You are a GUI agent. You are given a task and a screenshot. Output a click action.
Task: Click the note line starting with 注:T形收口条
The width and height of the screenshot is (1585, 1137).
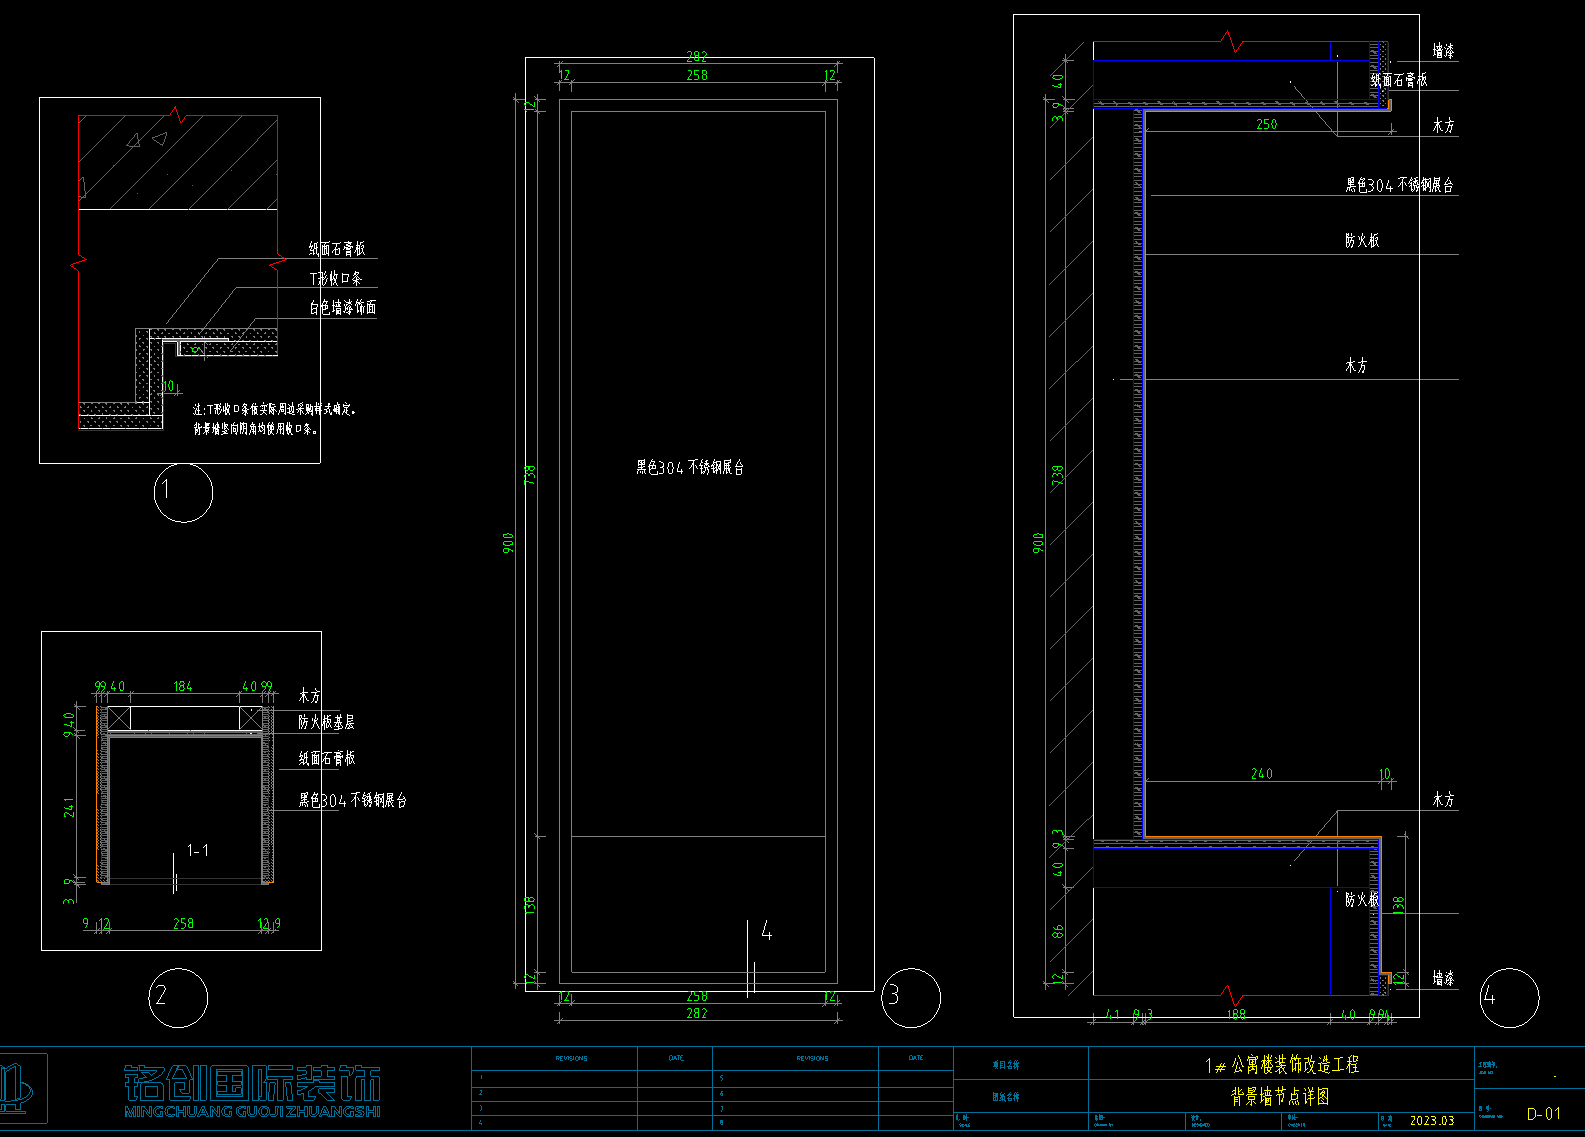coord(275,409)
